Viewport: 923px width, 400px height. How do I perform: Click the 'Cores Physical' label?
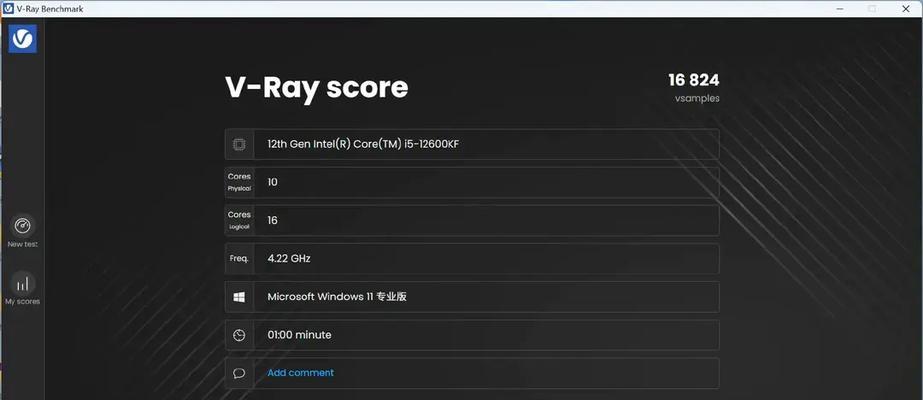pyautogui.click(x=239, y=182)
